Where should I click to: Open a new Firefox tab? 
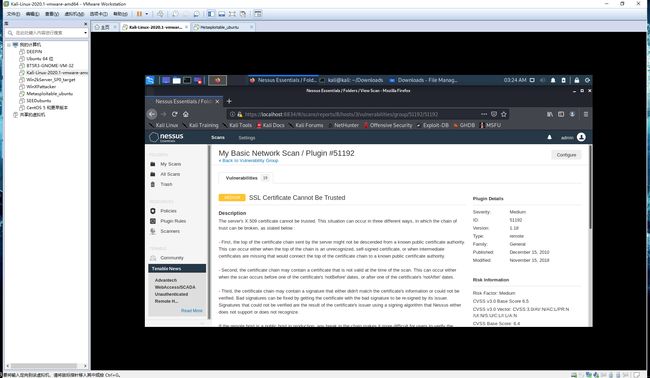pos(229,101)
